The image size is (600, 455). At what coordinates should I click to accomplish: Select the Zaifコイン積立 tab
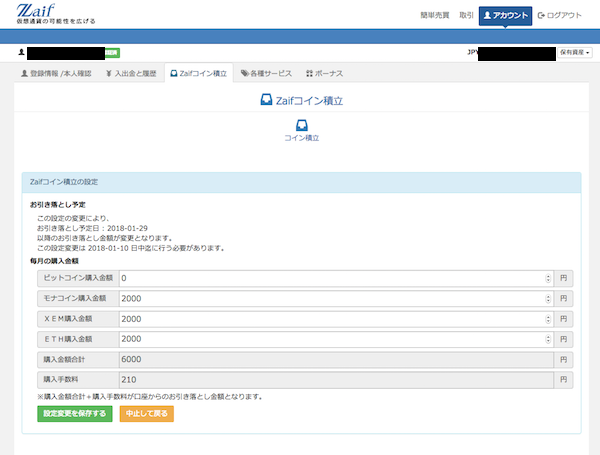click(199, 73)
